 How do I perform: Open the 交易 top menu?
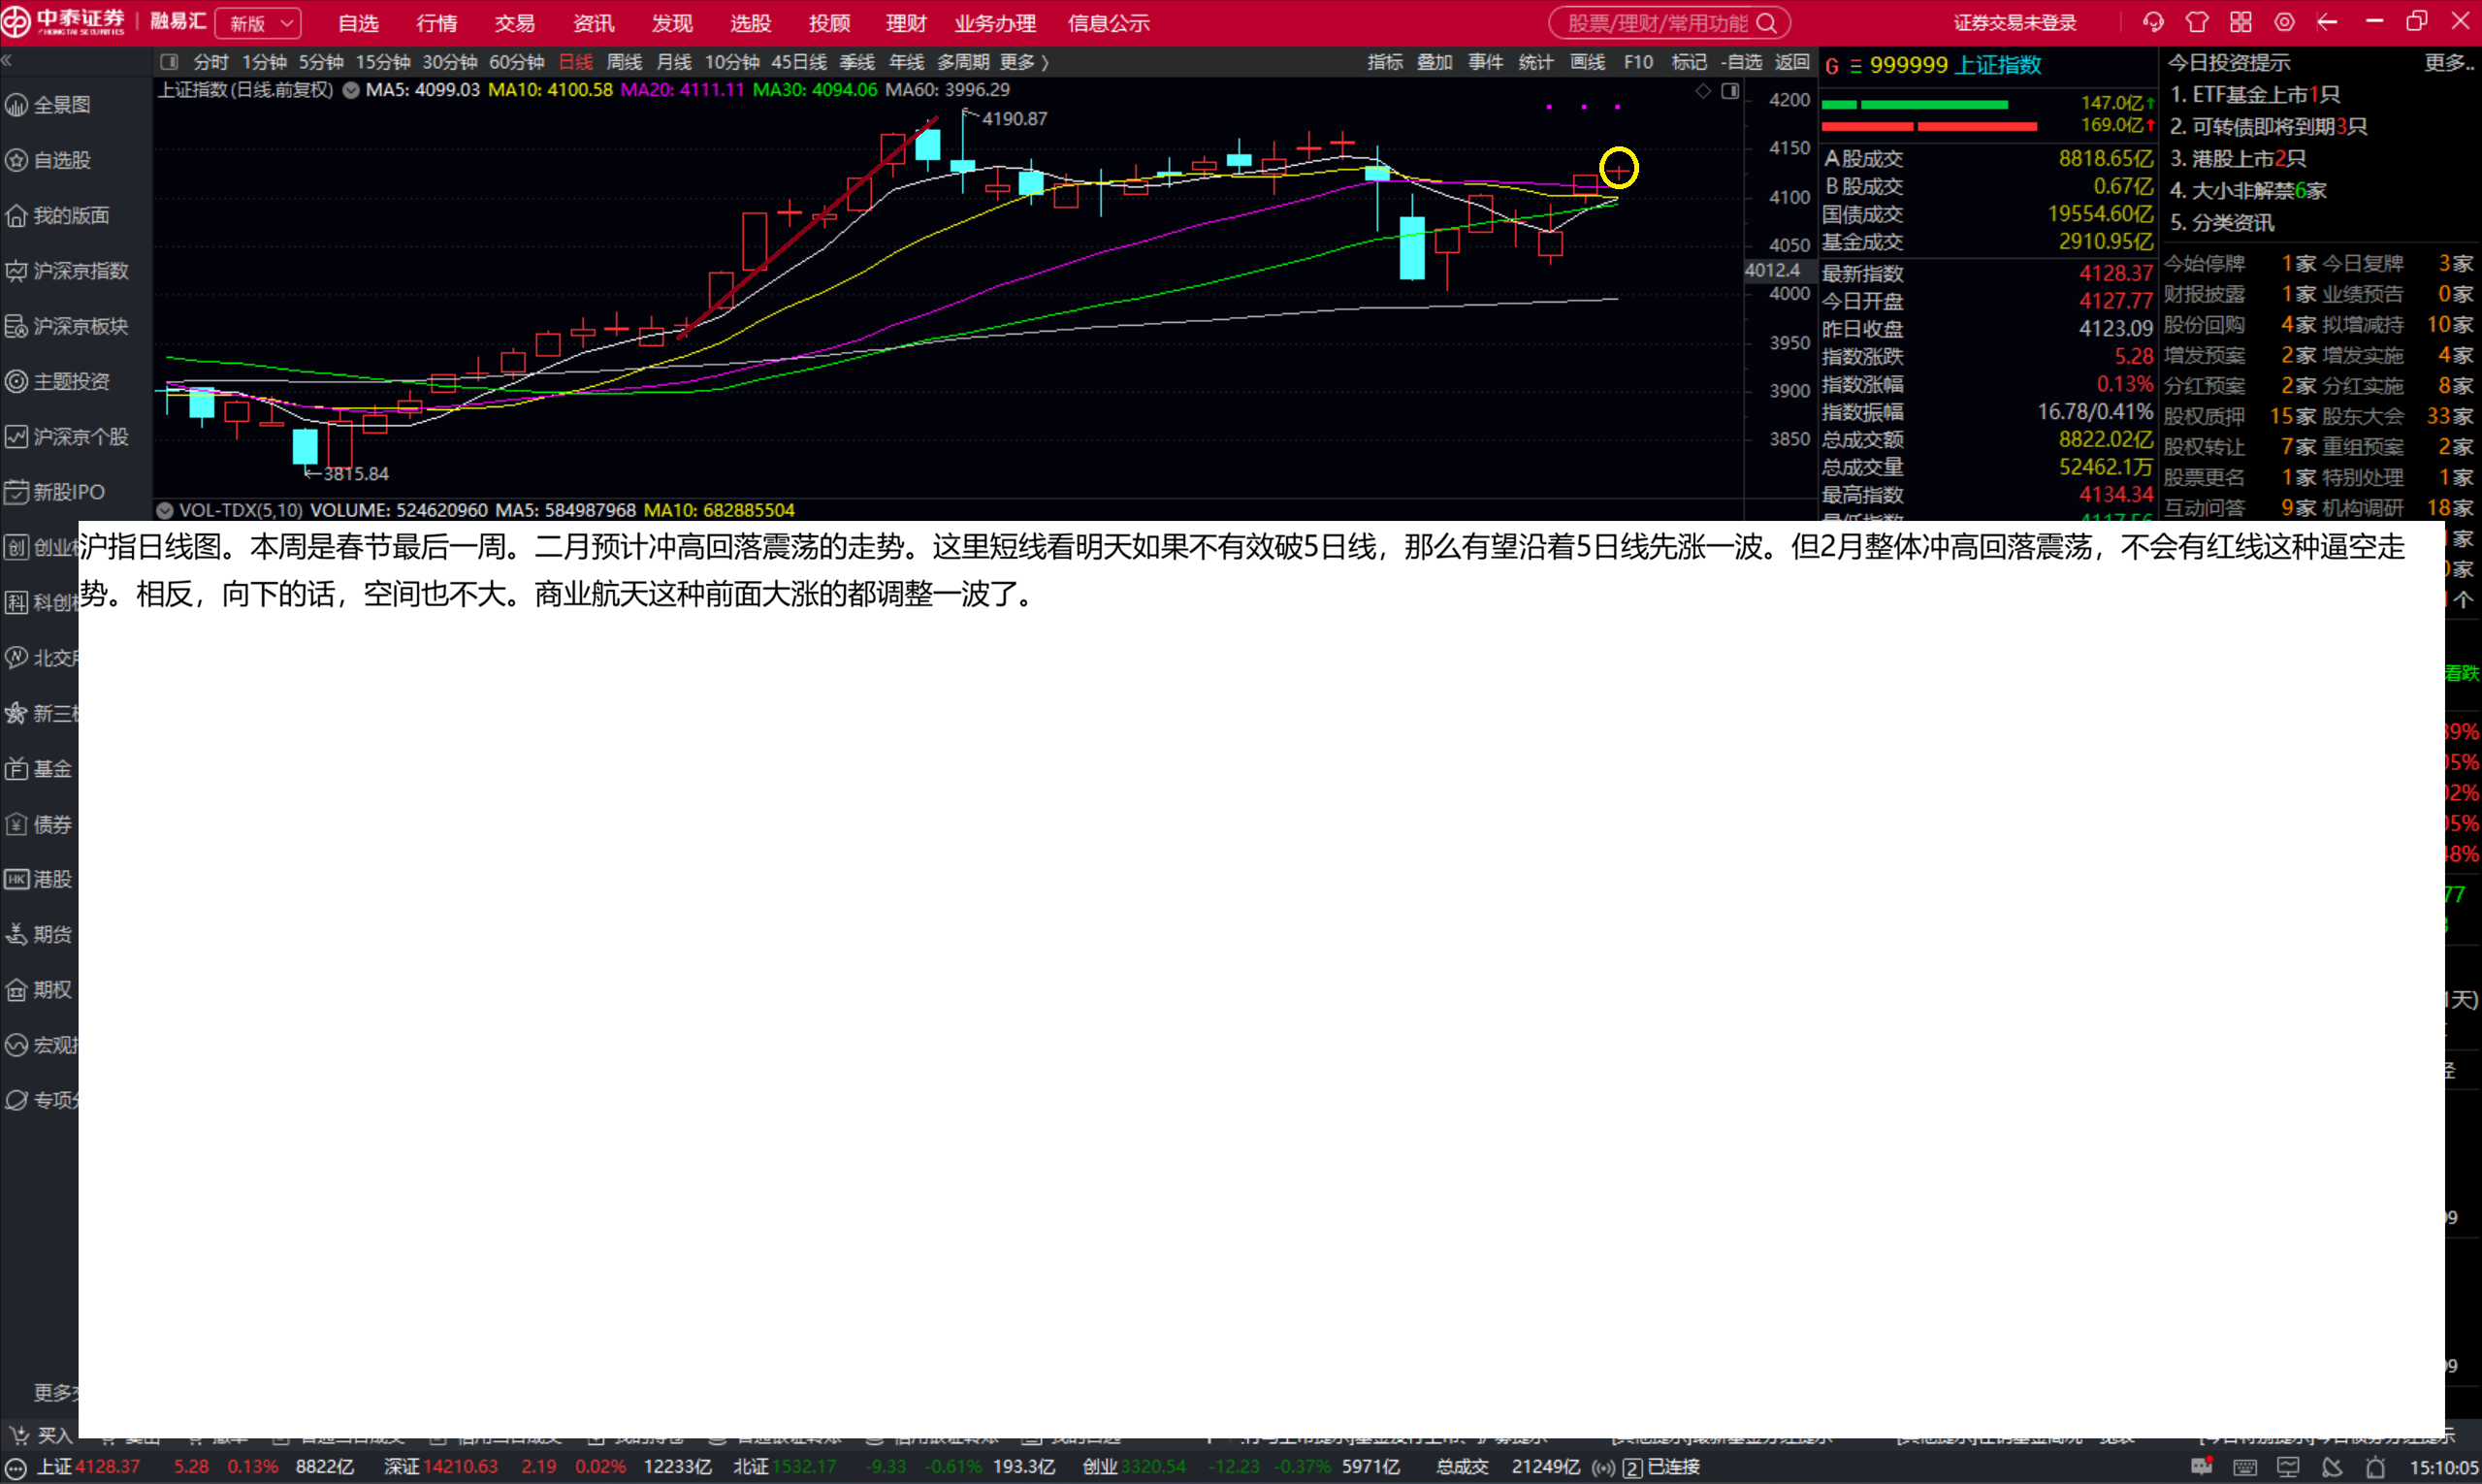515,23
